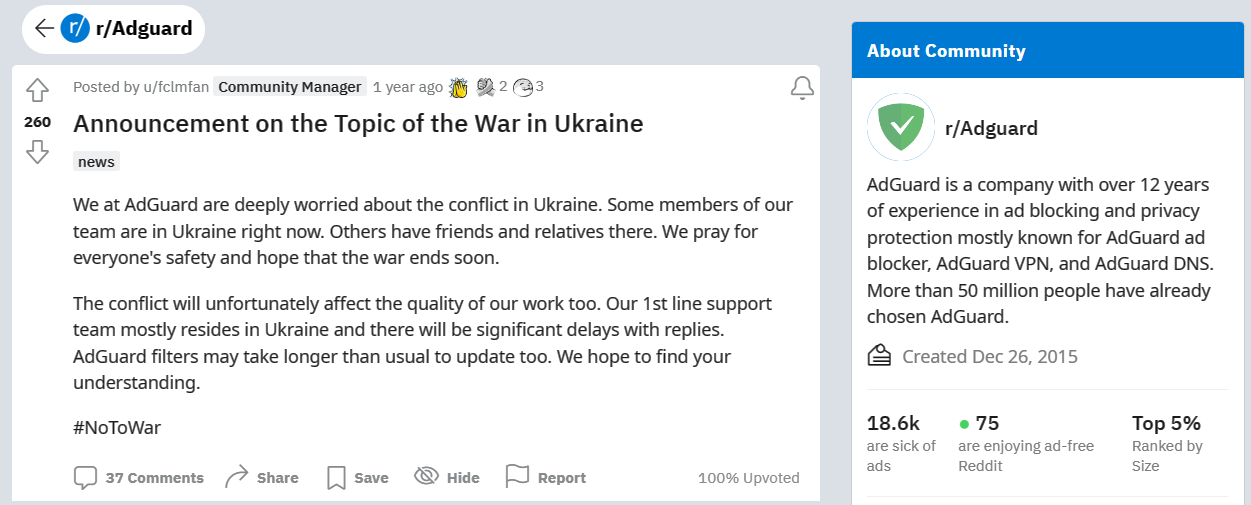Click the Community Manager flair label

click(290, 87)
